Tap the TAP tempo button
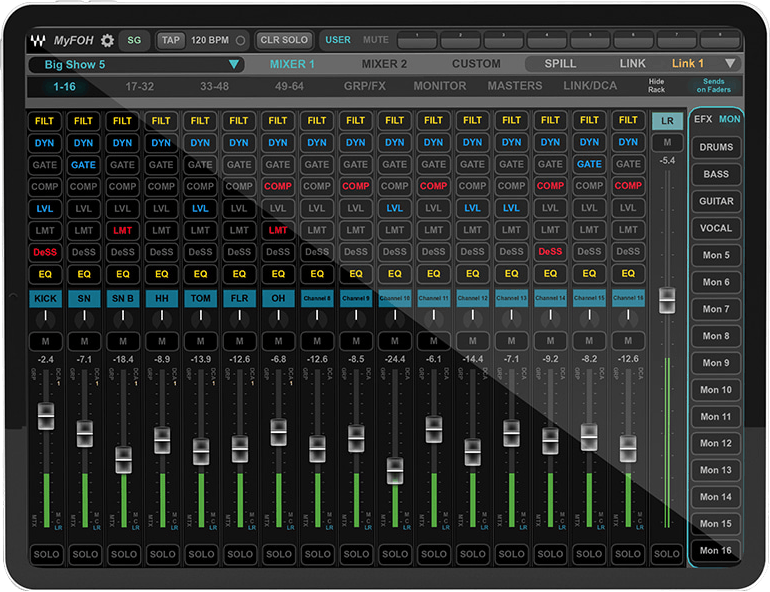The width and height of the screenshot is (770, 592). click(171, 41)
